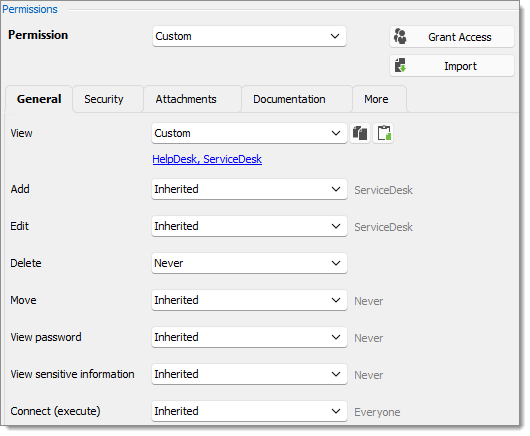Select the General tab
The image size is (530, 436).
(39, 99)
